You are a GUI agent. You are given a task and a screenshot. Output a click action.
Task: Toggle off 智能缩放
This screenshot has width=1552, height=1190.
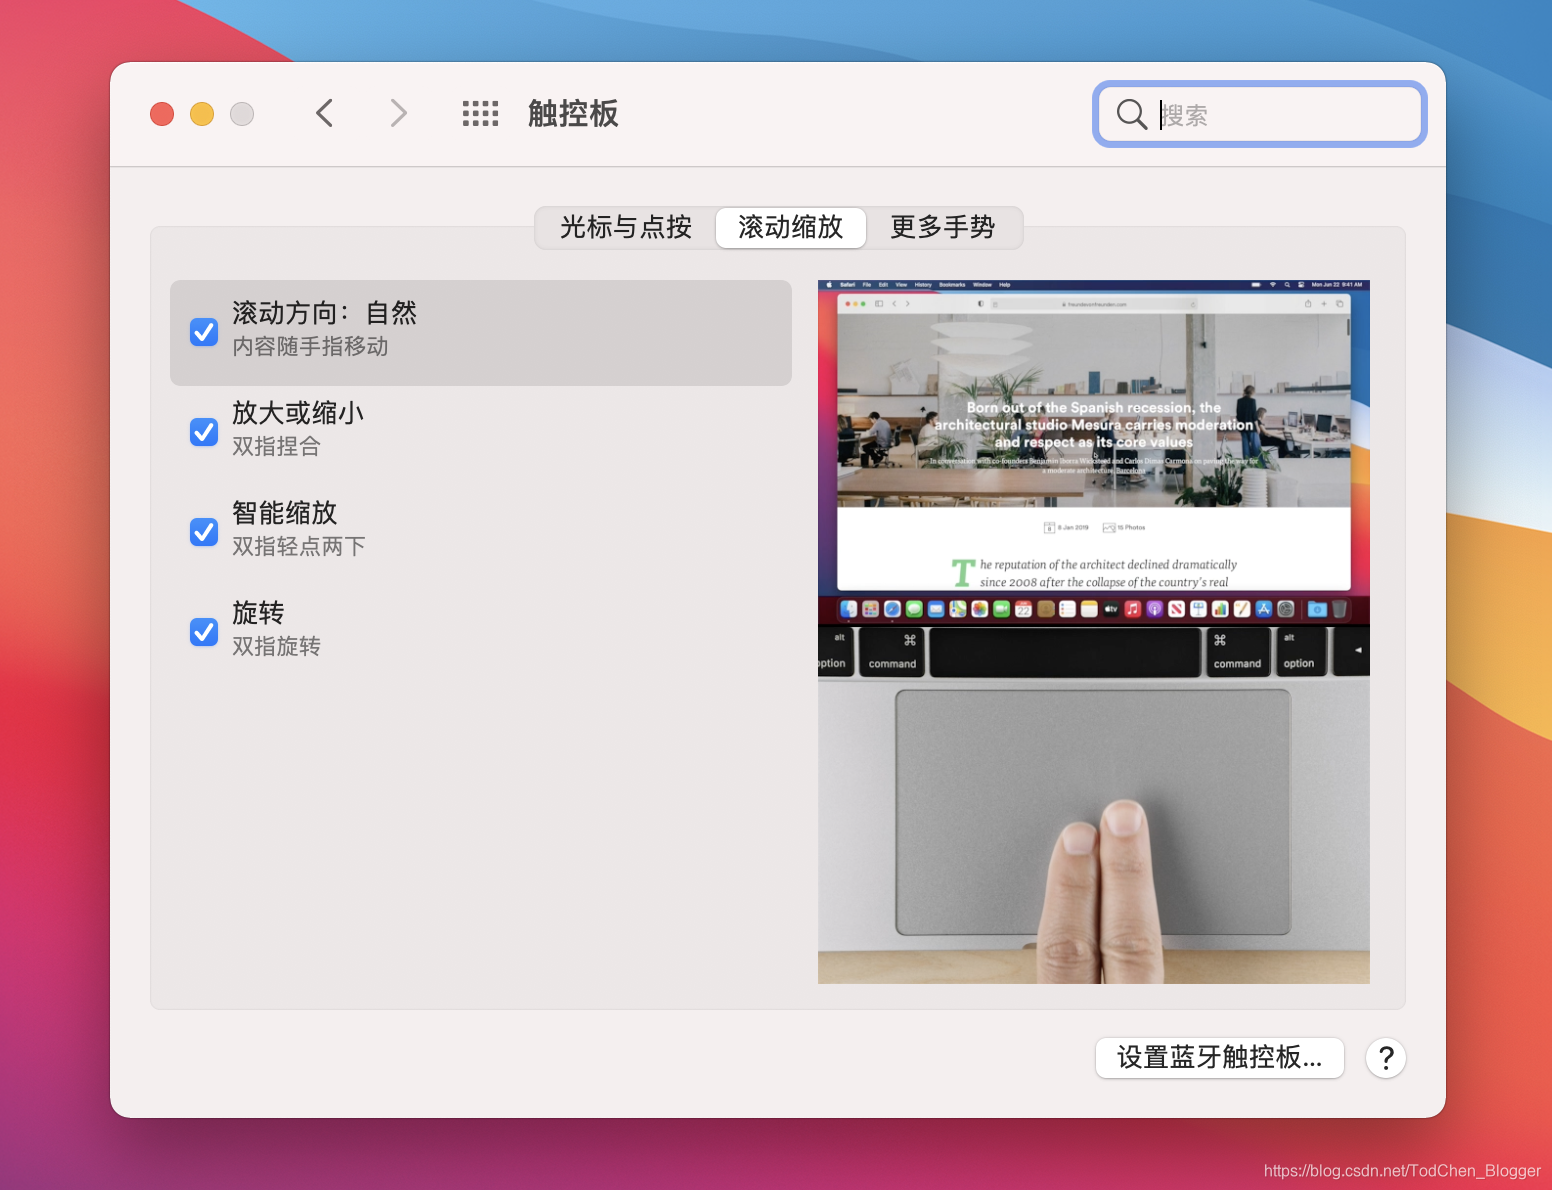tap(203, 531)
